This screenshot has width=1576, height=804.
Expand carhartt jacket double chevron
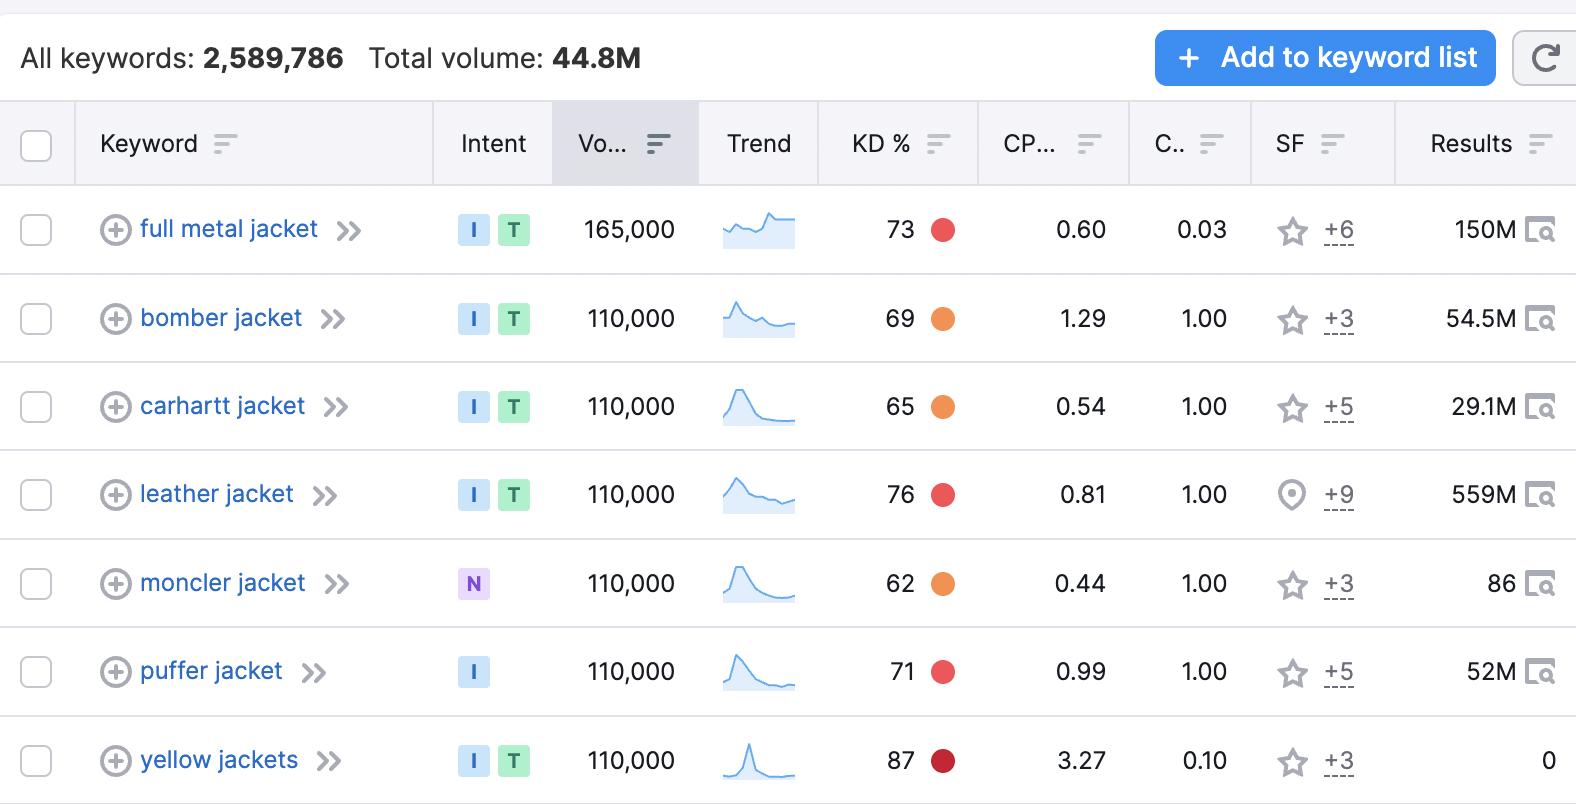pos(336,408)
